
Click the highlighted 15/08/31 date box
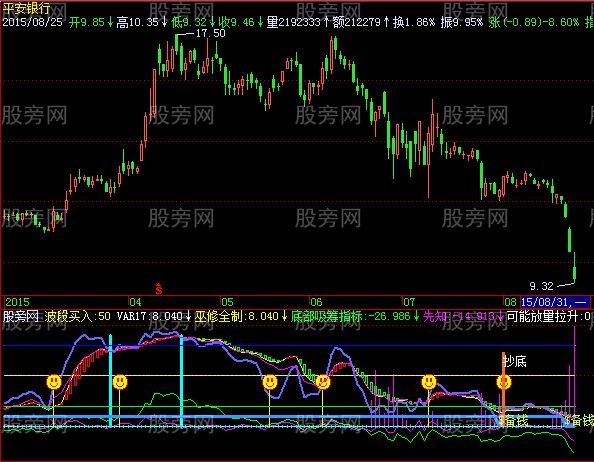(555, 302)
